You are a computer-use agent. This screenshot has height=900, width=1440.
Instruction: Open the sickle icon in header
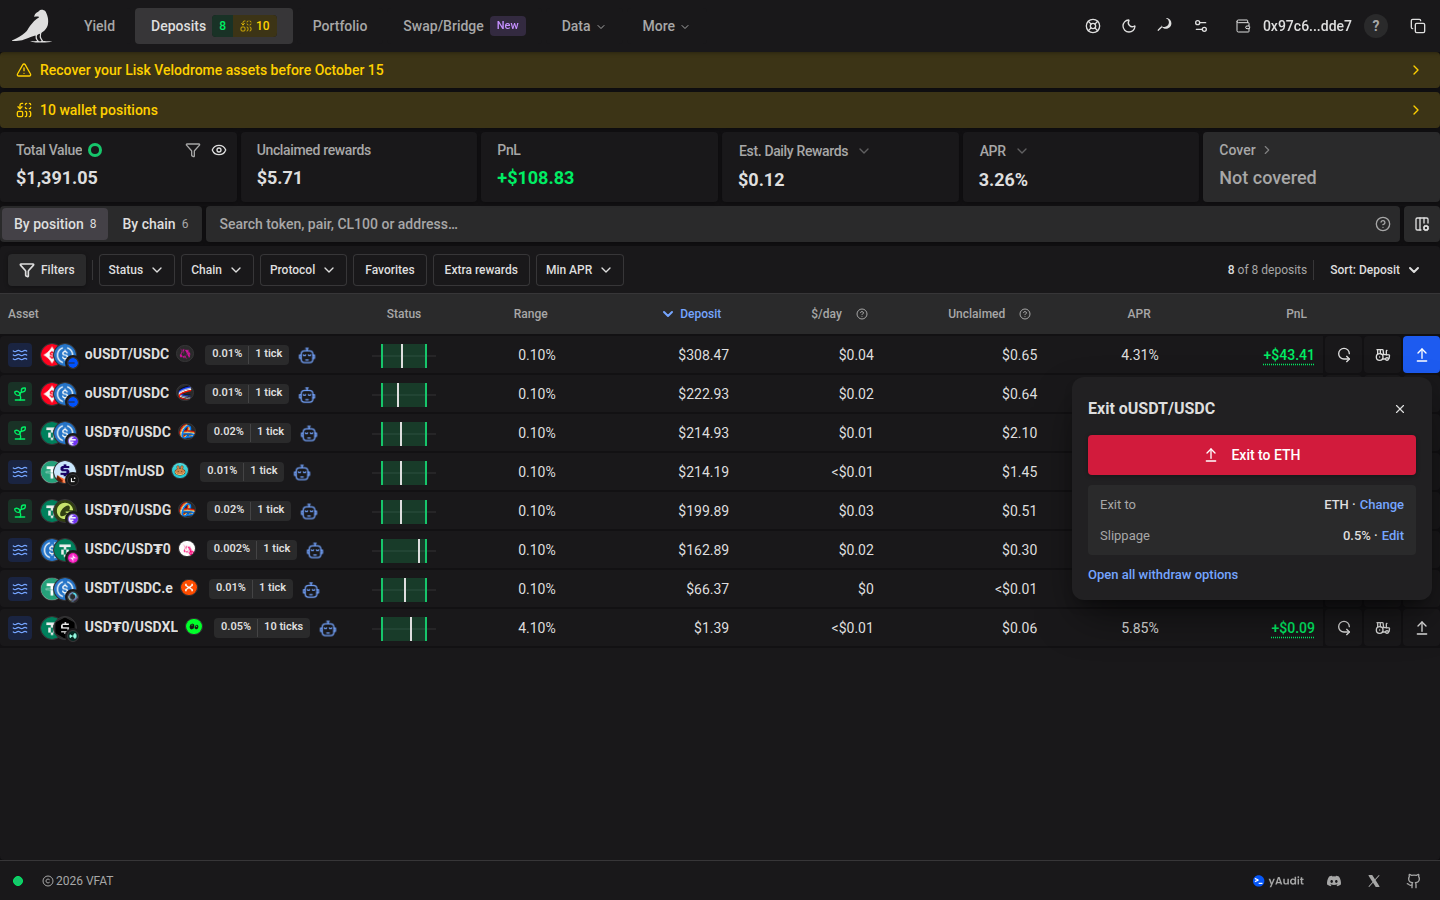(x=1165, y=26)
